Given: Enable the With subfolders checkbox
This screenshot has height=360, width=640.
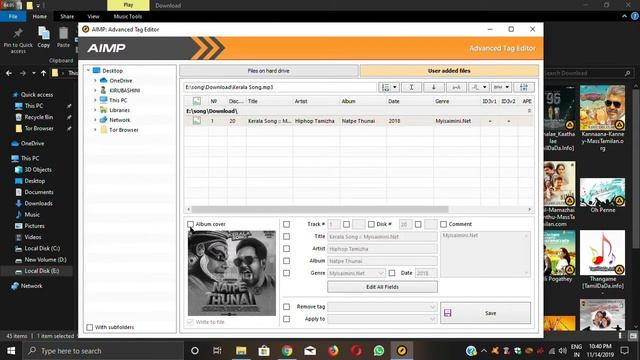Looking at the screenshot, I should tap(90, 327).
